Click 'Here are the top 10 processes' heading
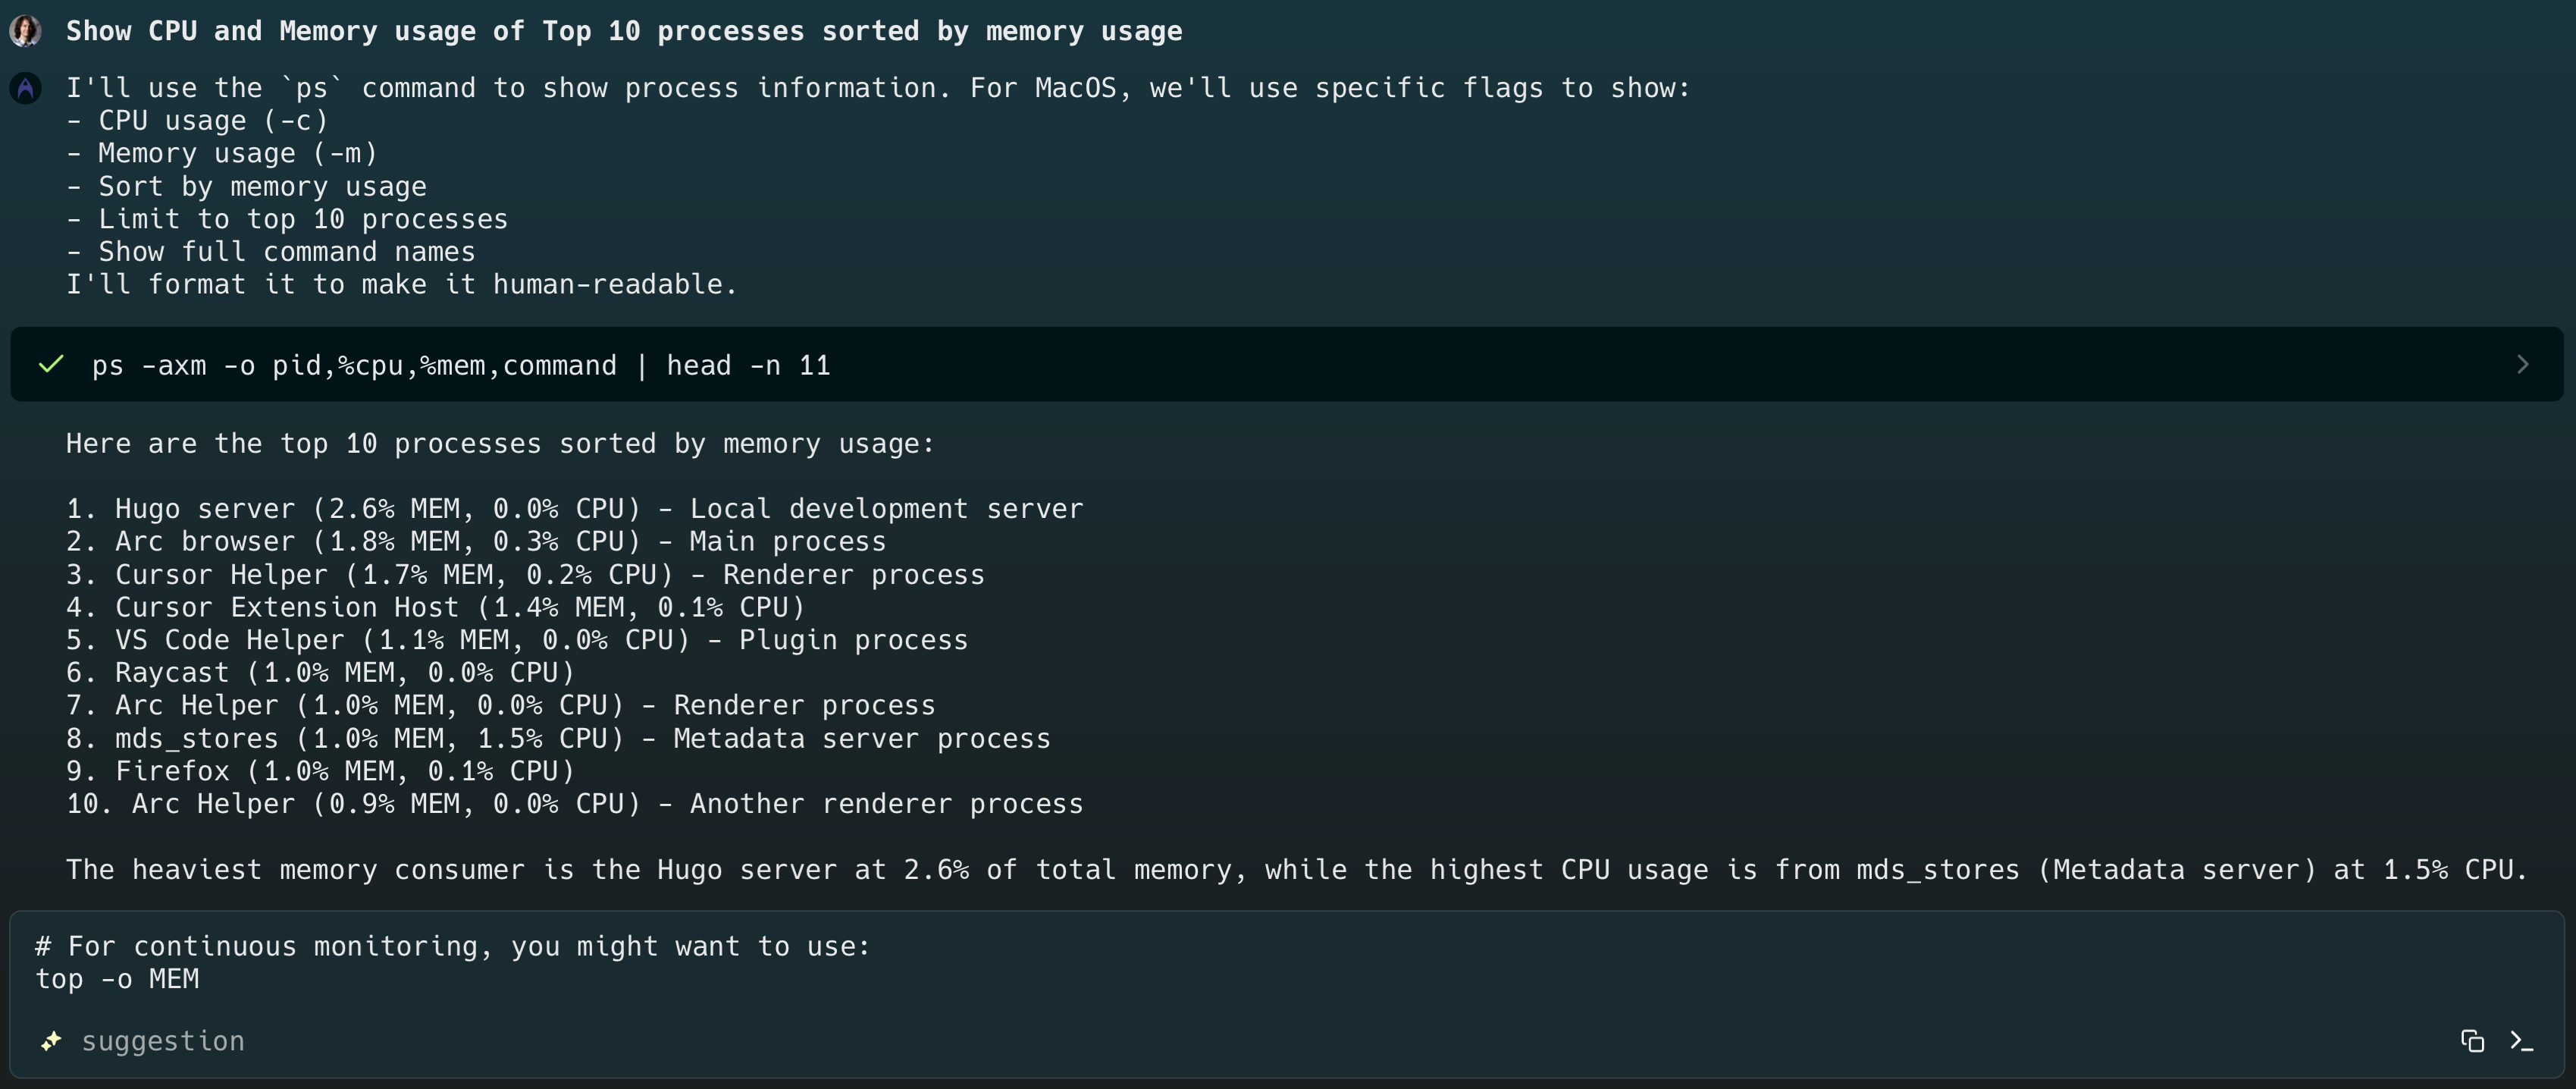 pos(501,444)
